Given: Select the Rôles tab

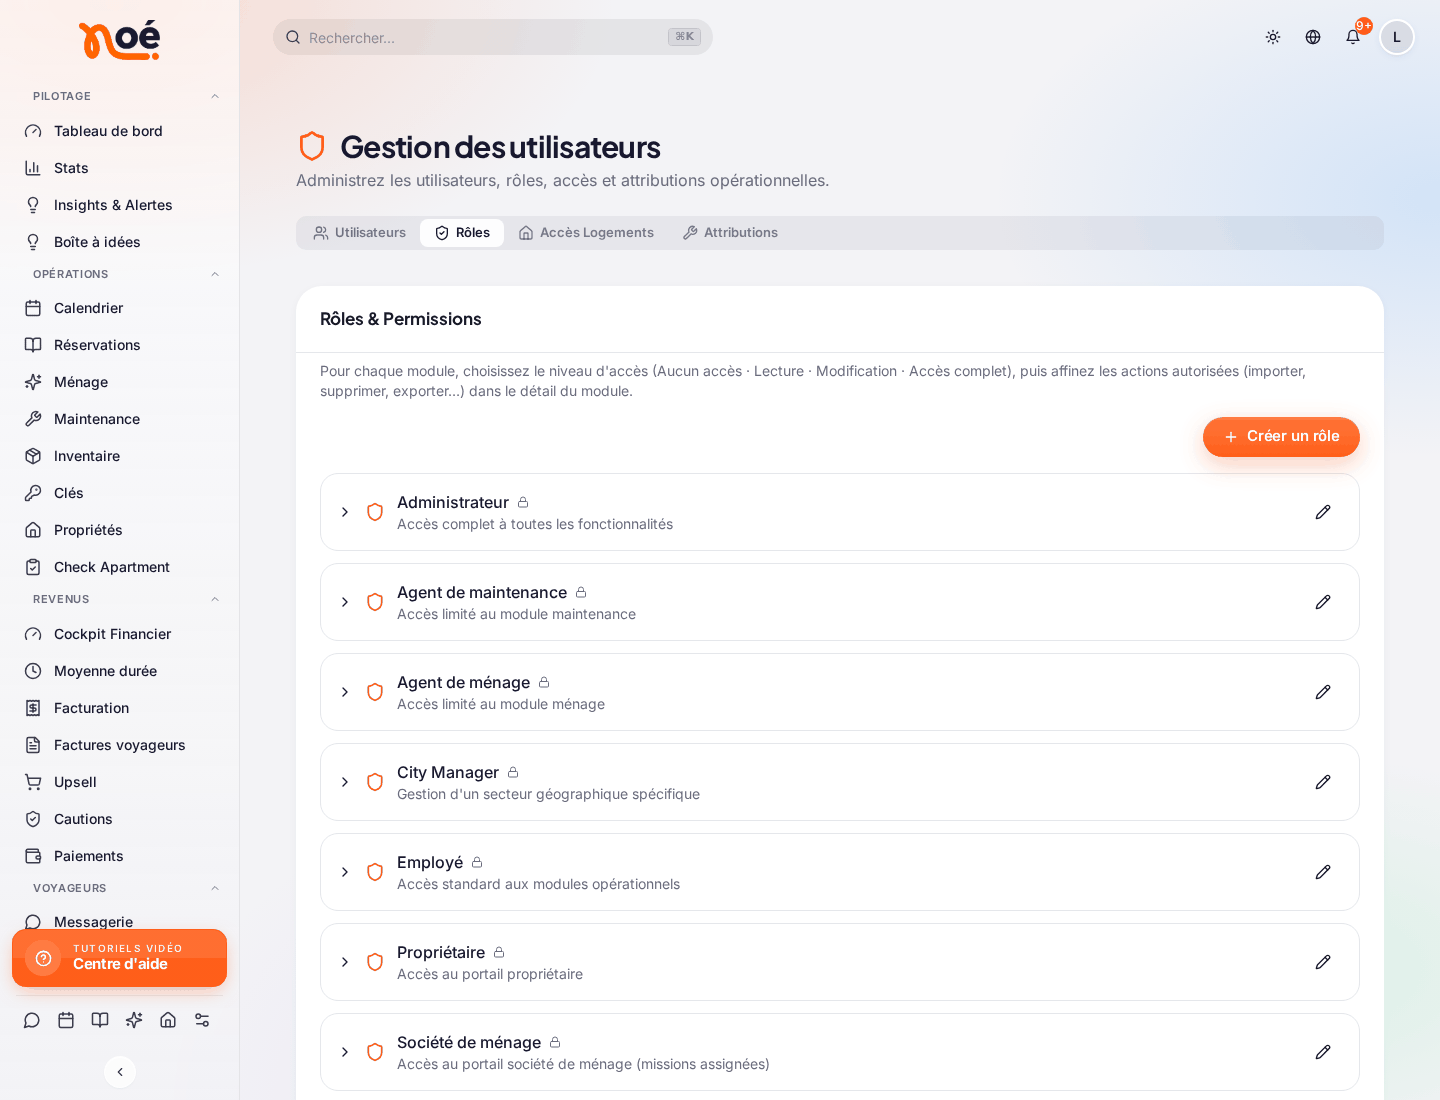Looking at the screenshot, I should click(x=462, y=233).
